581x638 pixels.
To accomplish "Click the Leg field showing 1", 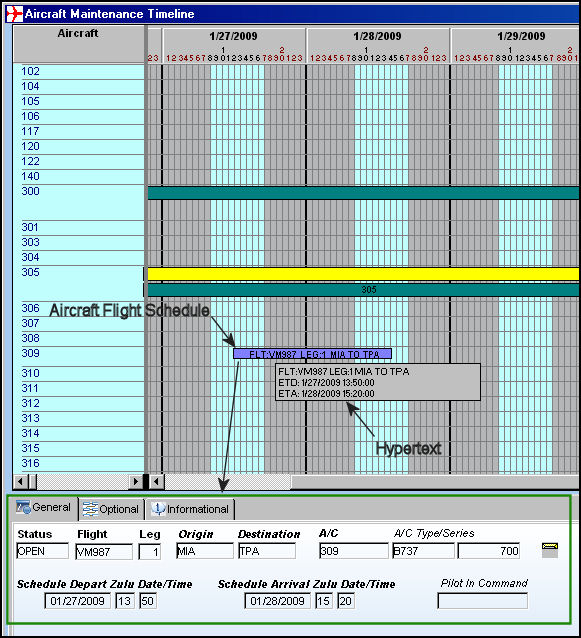I will point(149,552).
